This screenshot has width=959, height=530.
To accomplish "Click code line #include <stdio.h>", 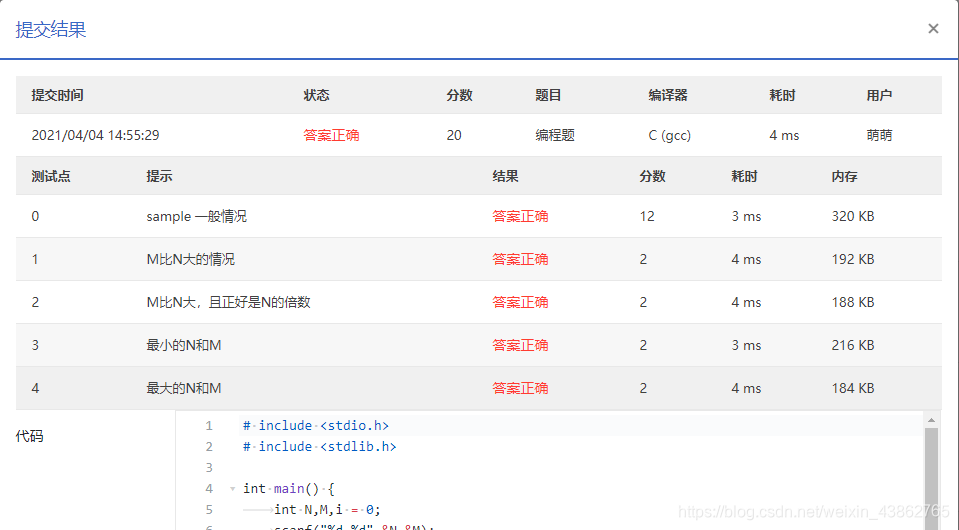I will click(316, 425).
